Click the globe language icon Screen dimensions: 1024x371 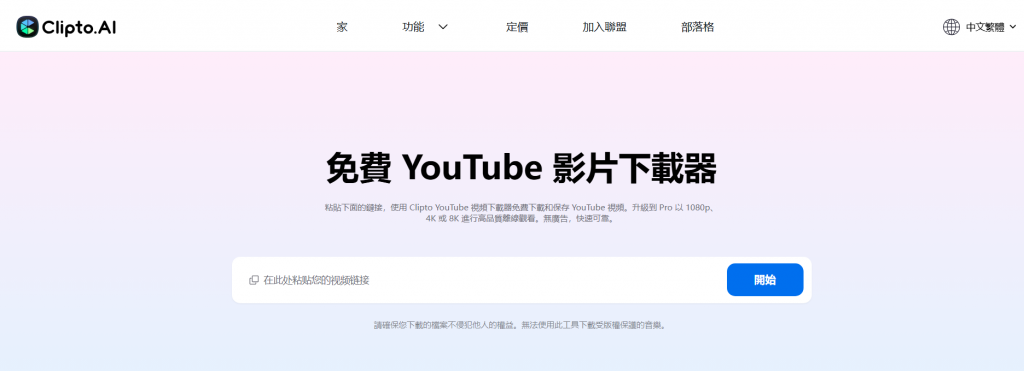(x=951, y=27)
